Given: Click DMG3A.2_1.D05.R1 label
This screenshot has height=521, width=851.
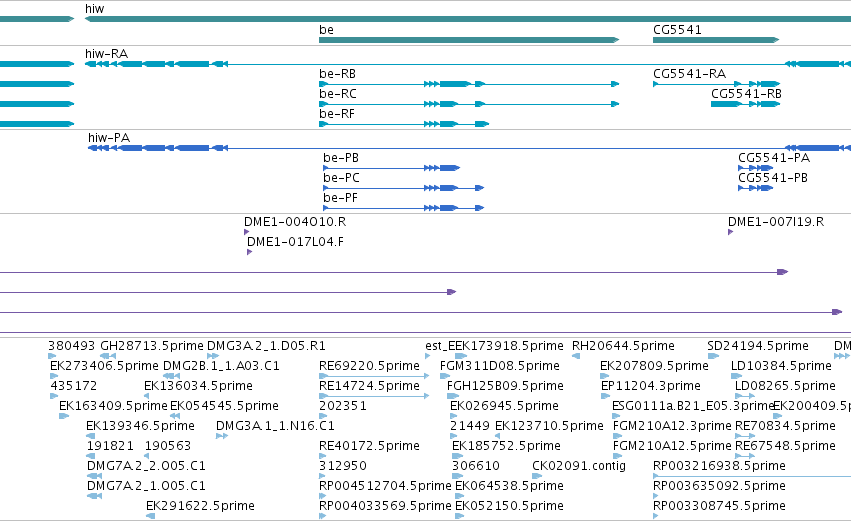Looking at the screenshot, I should click(x=266, y=346).
